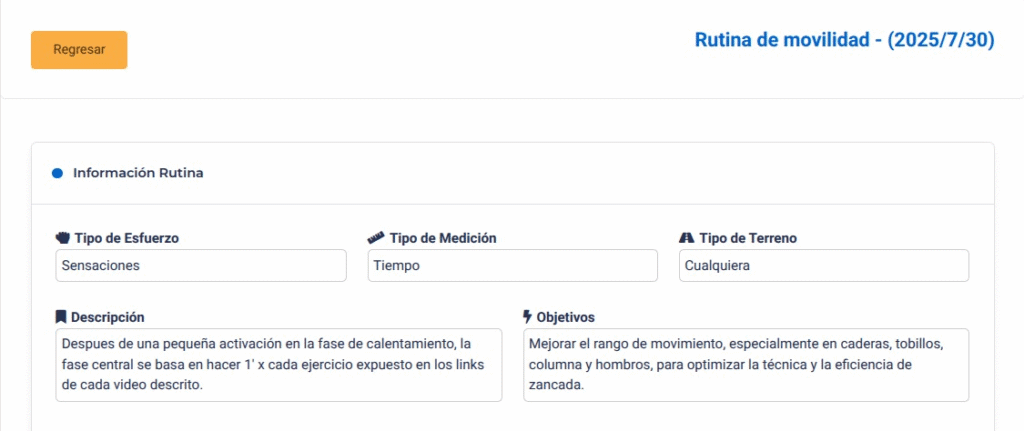Click the lightning bolt icon beside Objetivos
Image resolution: width=1024 pixels, height=431 pixels.
tap(528, 317)
